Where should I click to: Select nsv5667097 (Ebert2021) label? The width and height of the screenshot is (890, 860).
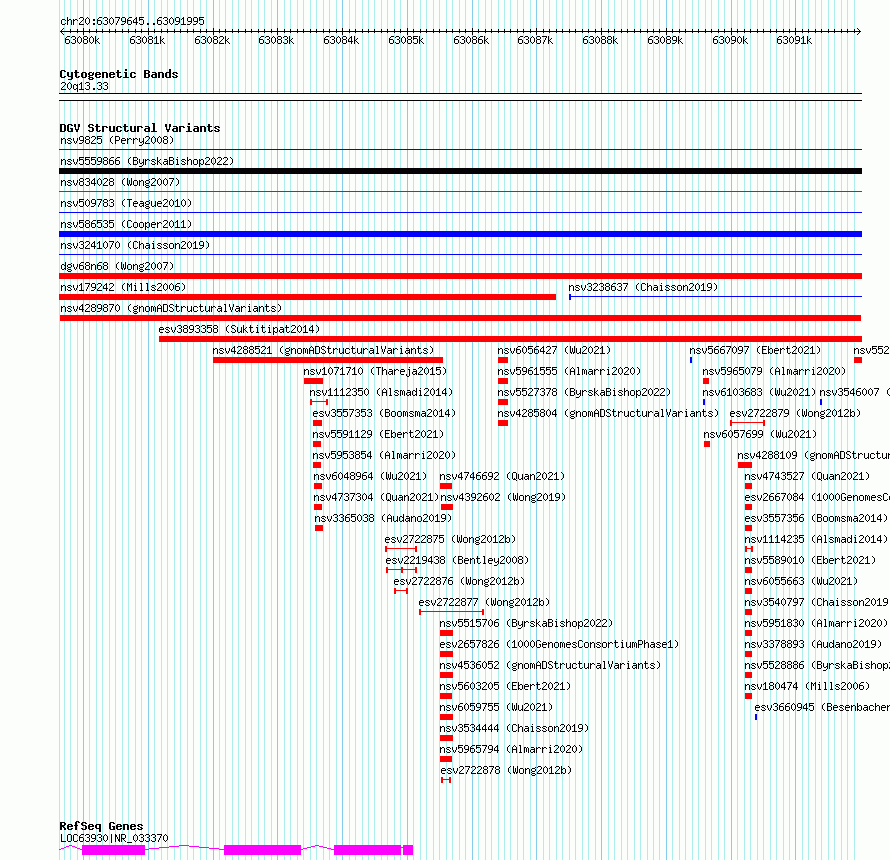coord(755,350)
